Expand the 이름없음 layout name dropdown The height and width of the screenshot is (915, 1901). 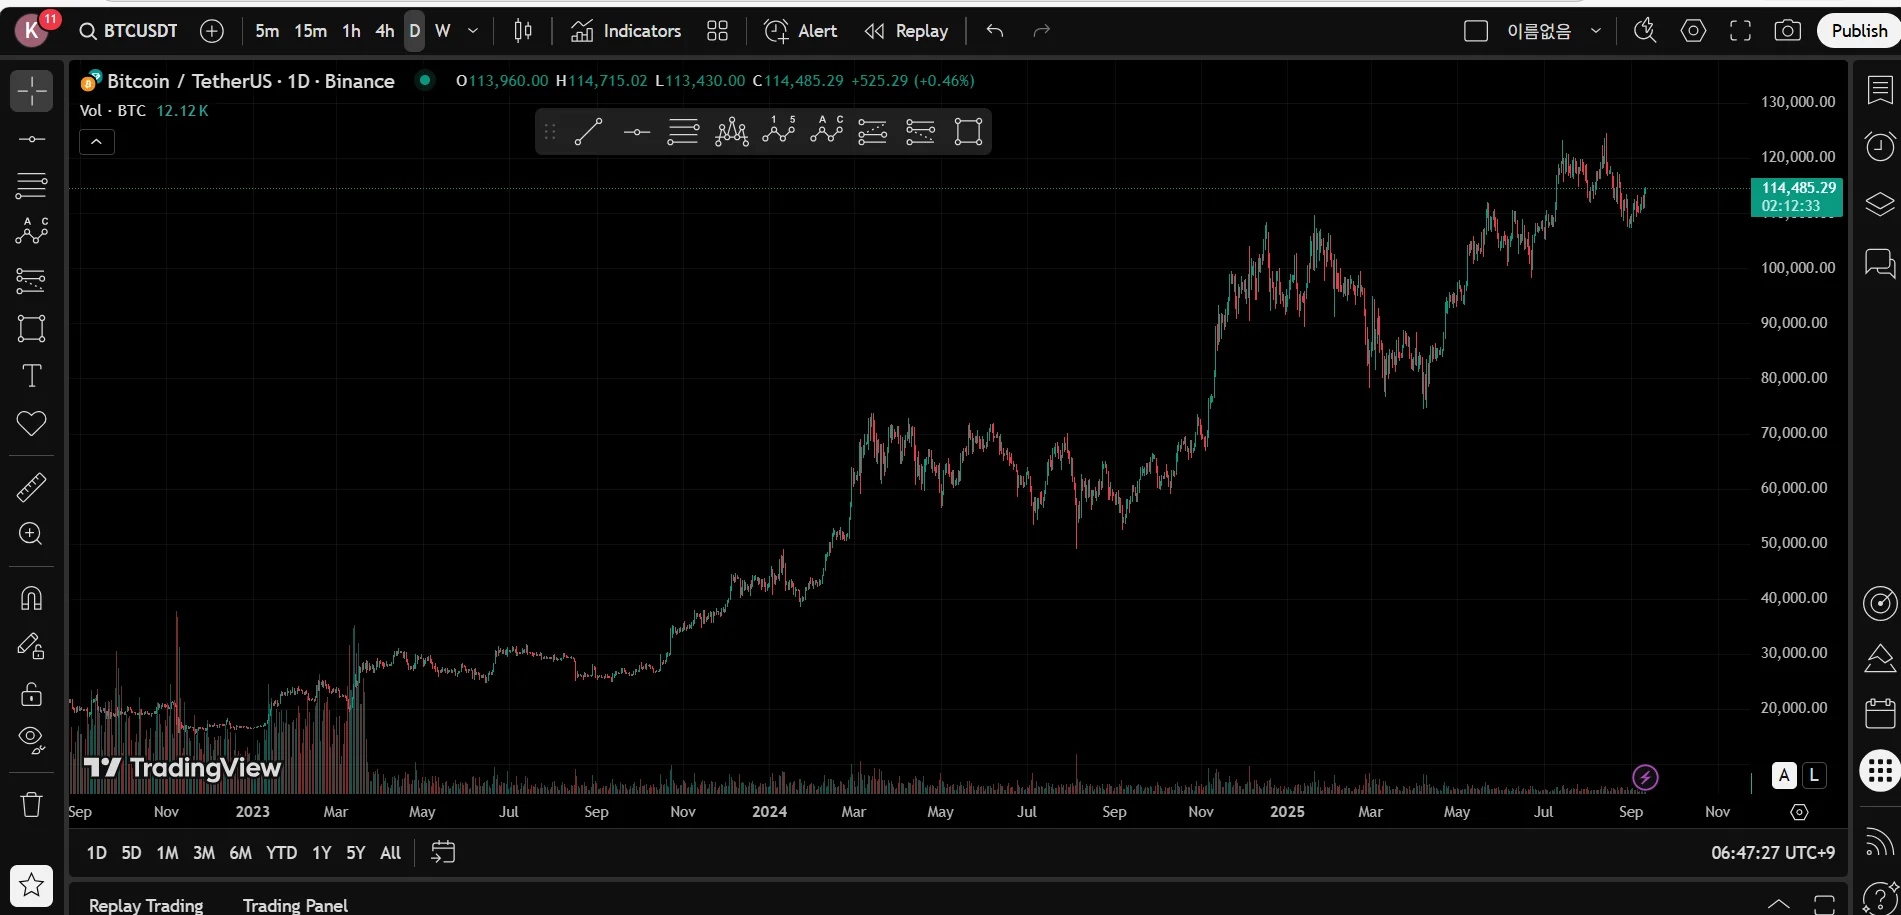pos(1596,31)
